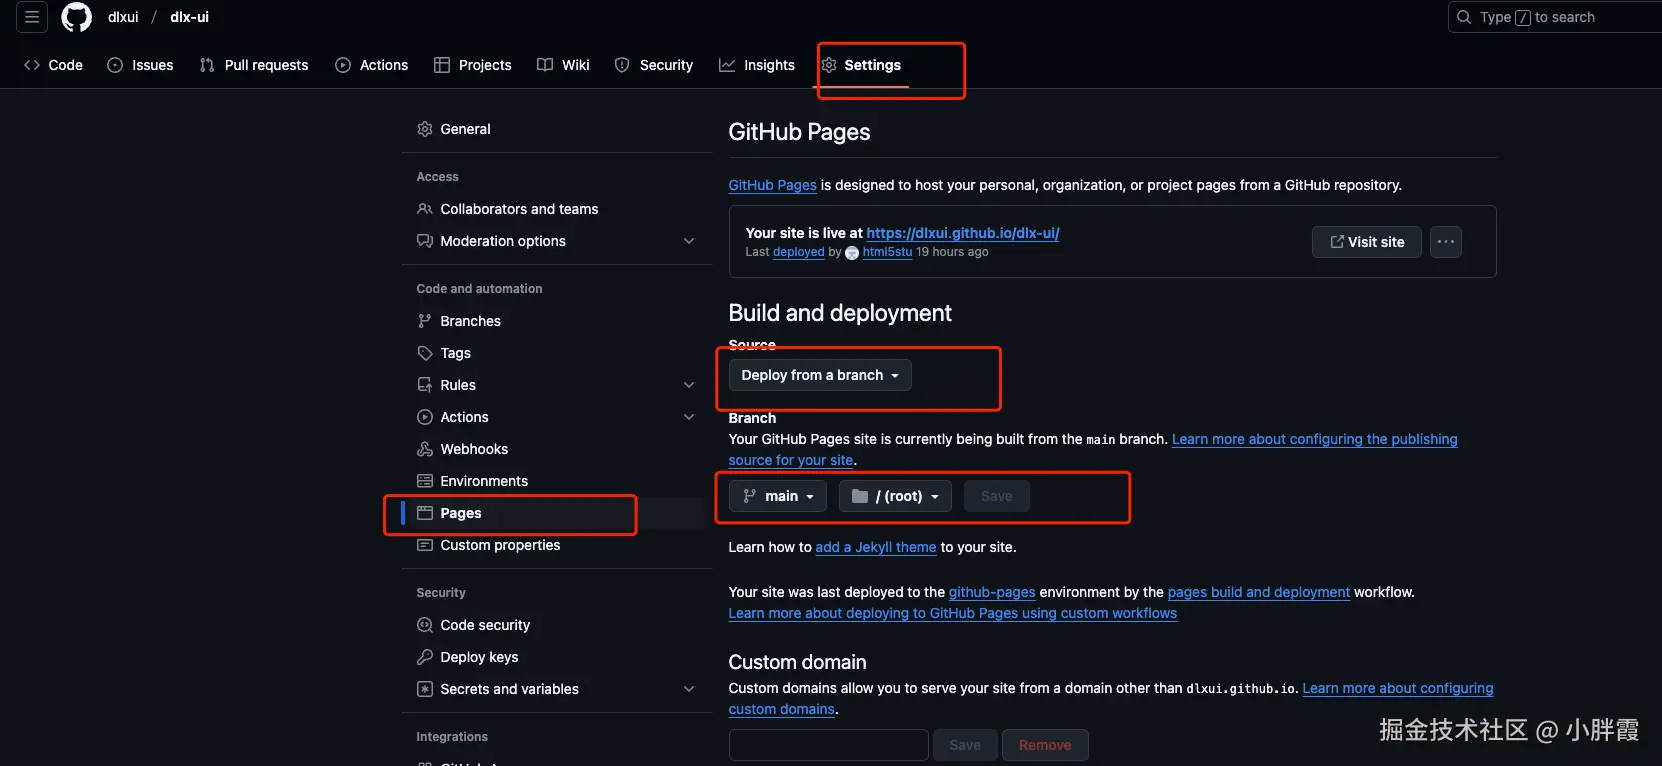Switch to the Insights tab
1662x766 pixels.
pos(757,65)
